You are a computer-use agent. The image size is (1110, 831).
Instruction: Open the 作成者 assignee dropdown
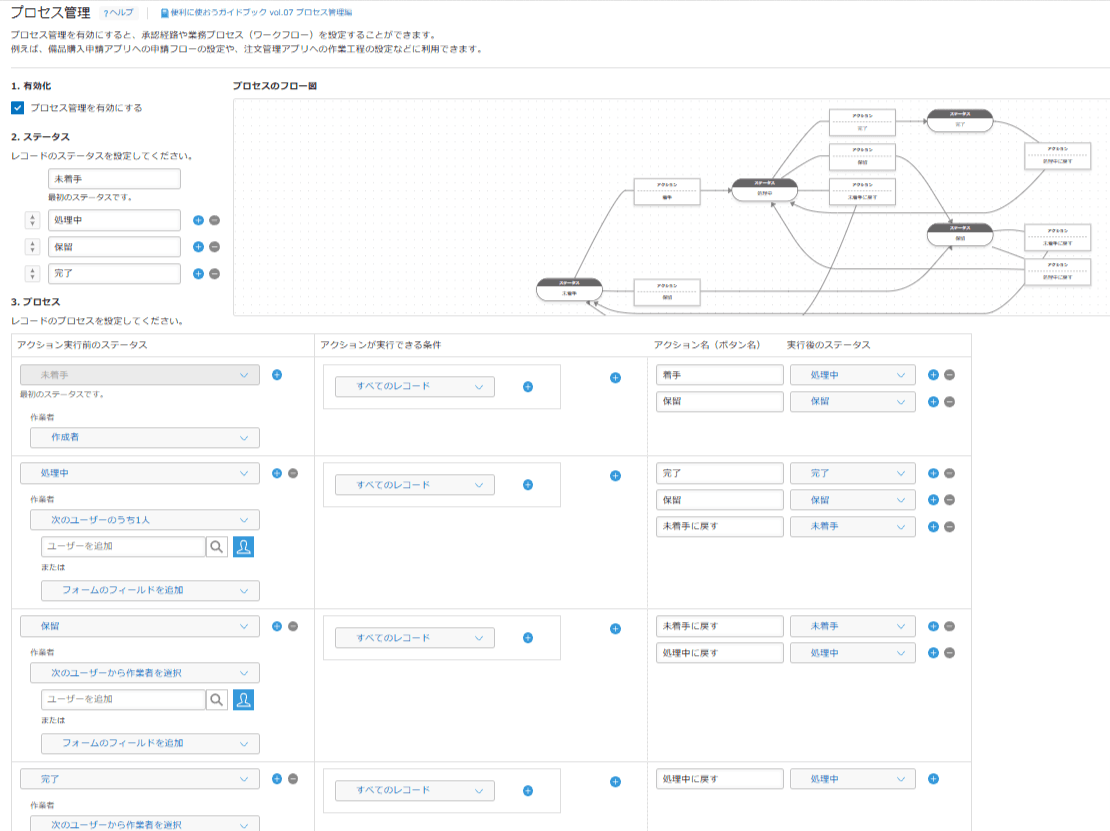coord(144,437)
